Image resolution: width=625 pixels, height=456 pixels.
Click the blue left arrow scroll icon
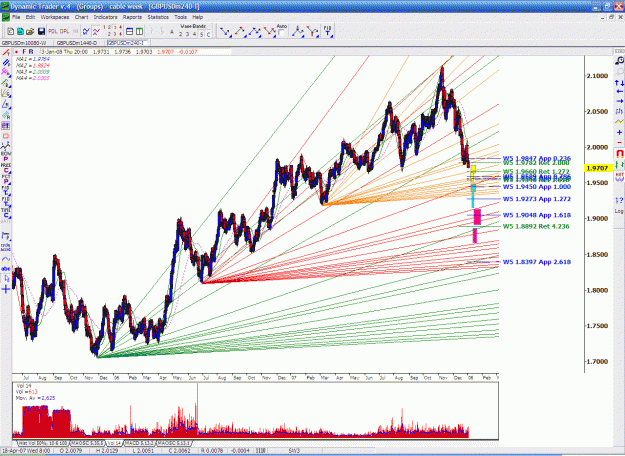(619, 91)
